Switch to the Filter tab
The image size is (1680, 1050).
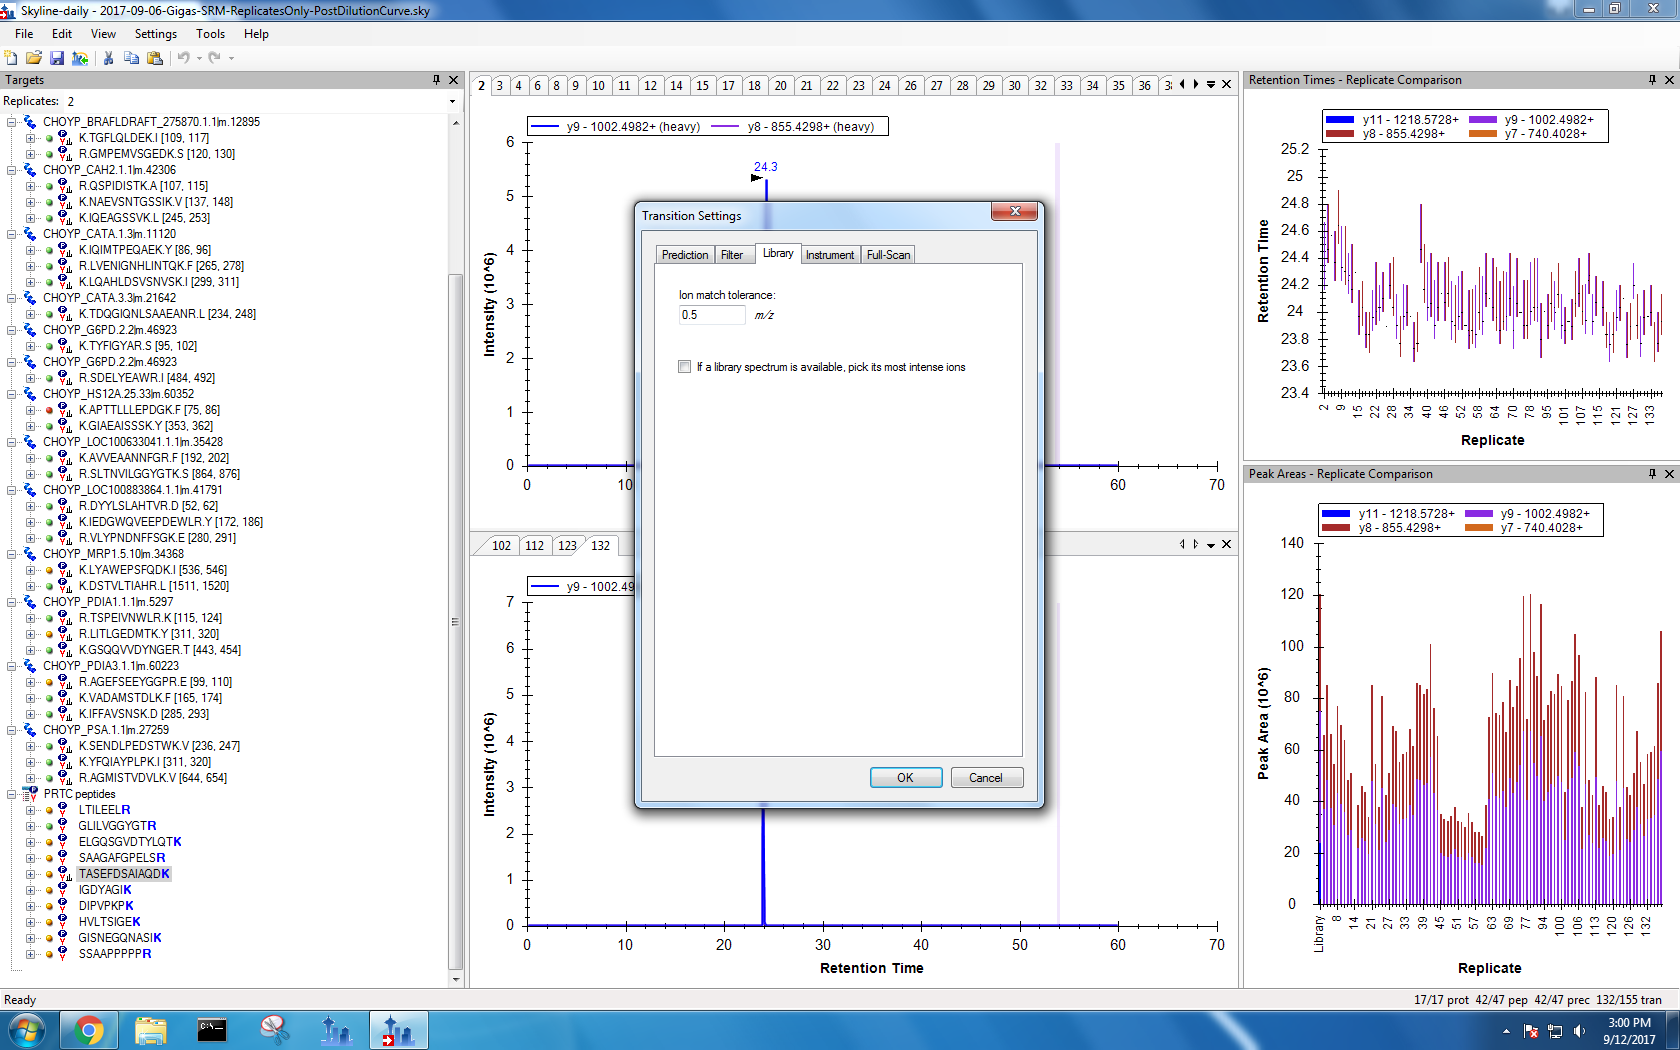point(732,255)
